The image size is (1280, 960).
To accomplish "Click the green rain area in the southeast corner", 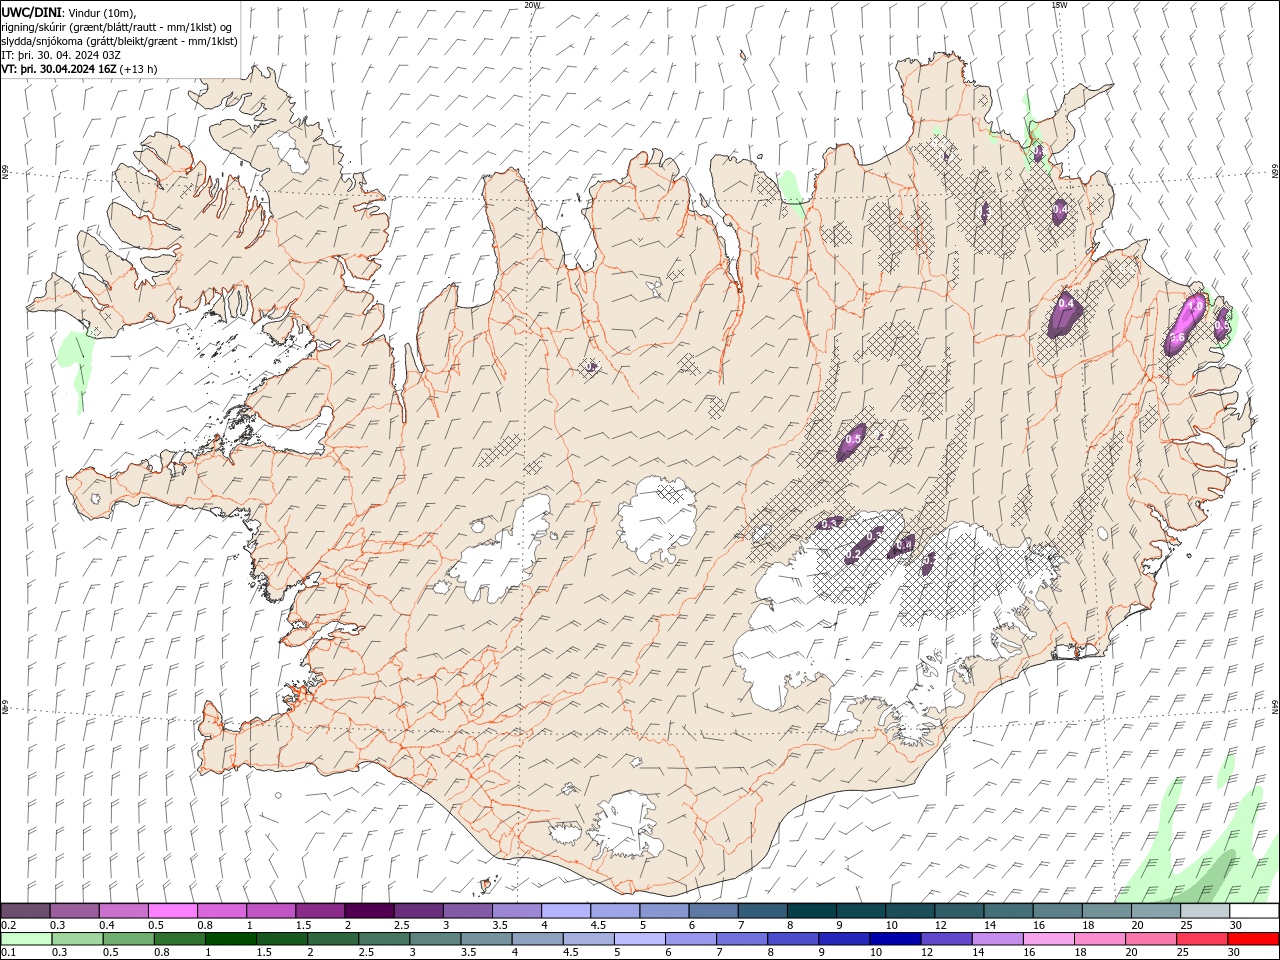I will click(x=1200, y=850).
